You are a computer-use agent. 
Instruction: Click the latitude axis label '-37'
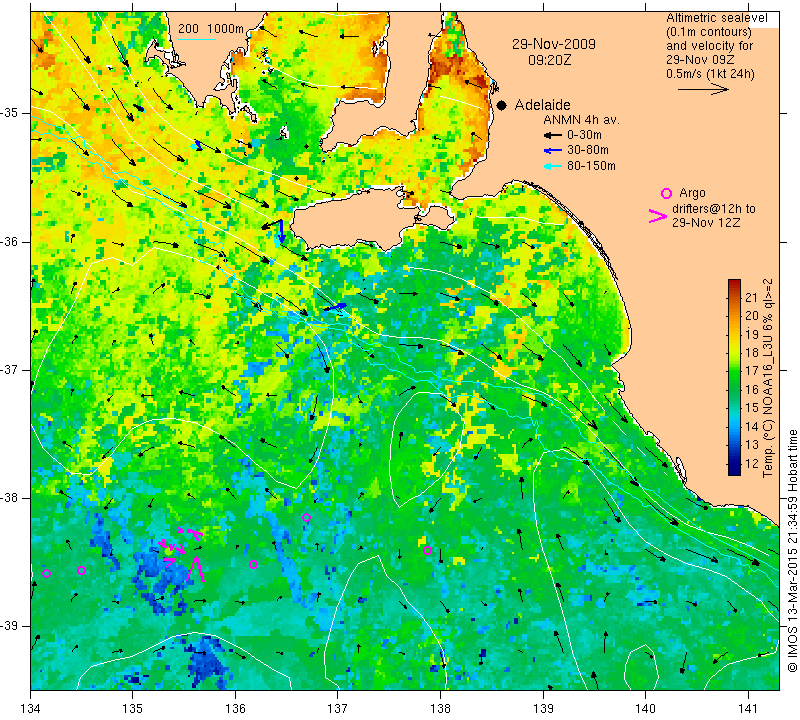click(x=10, y=369)
